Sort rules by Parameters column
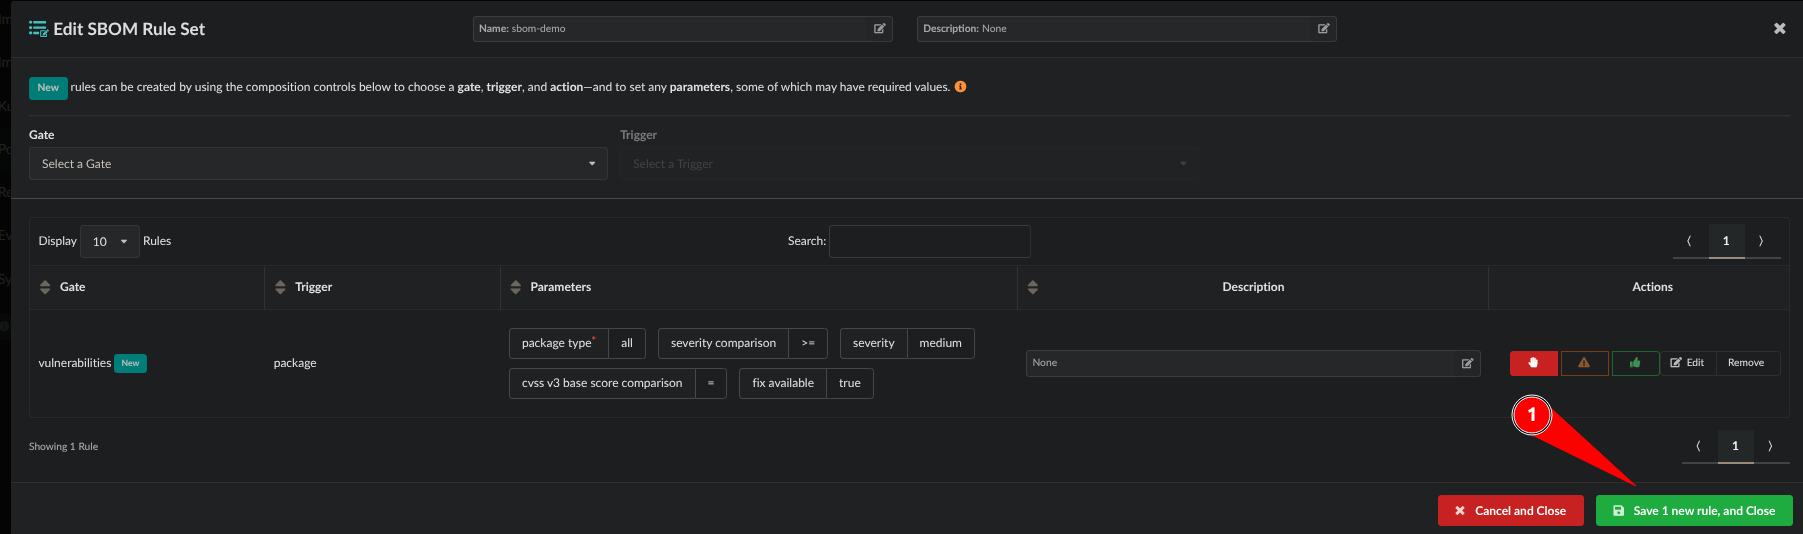Image resolution: width=1803 pixels, height=534 pixels. click(x=516, y=287)
